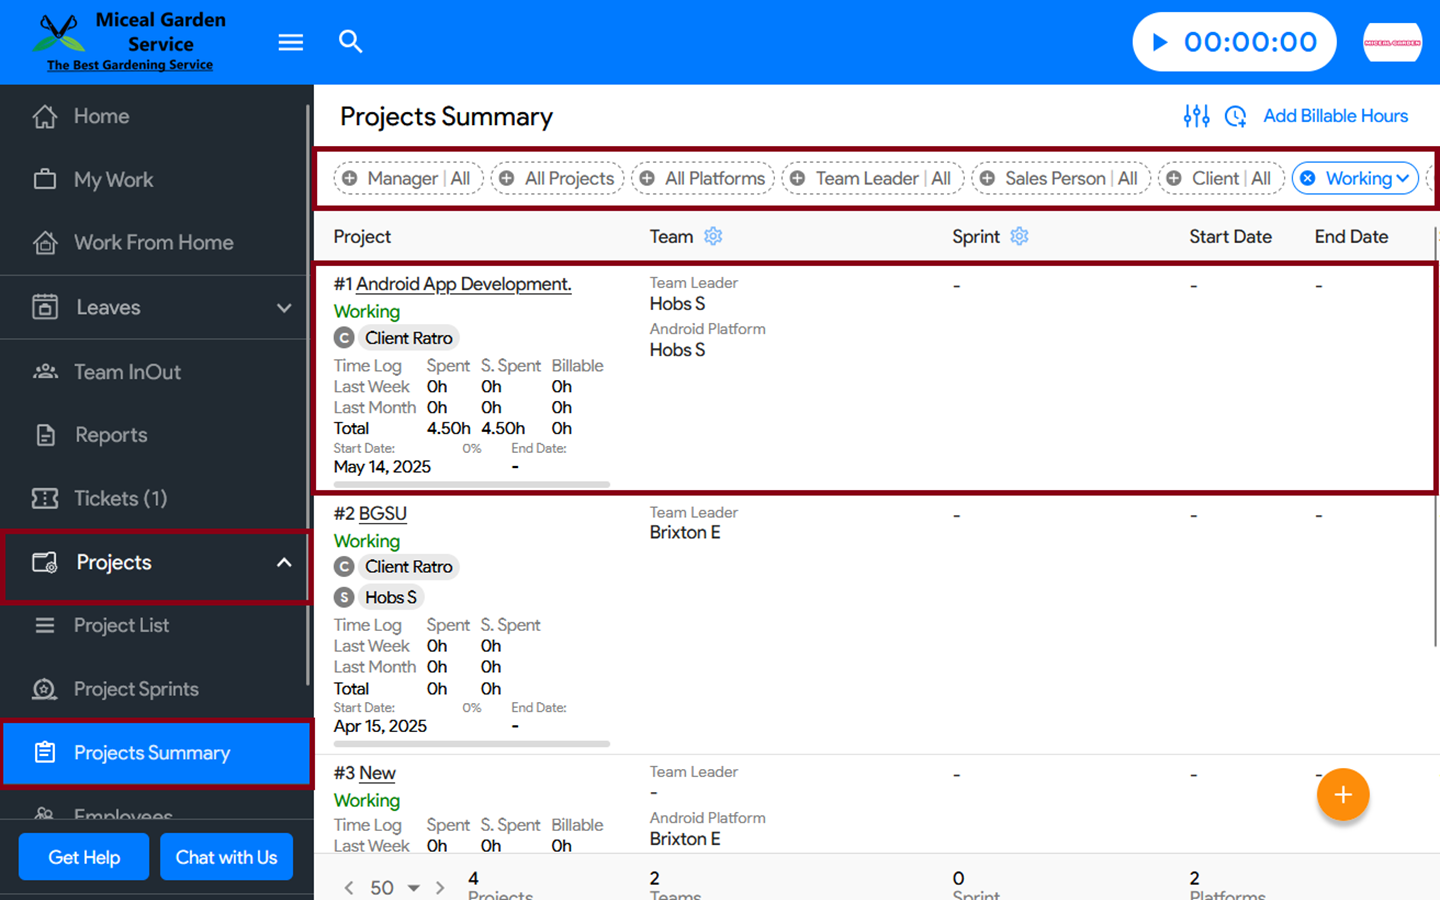Open the filter sliders icon
The width and height of the screenshot is (1440, 900).
(x=1196, y=116)
